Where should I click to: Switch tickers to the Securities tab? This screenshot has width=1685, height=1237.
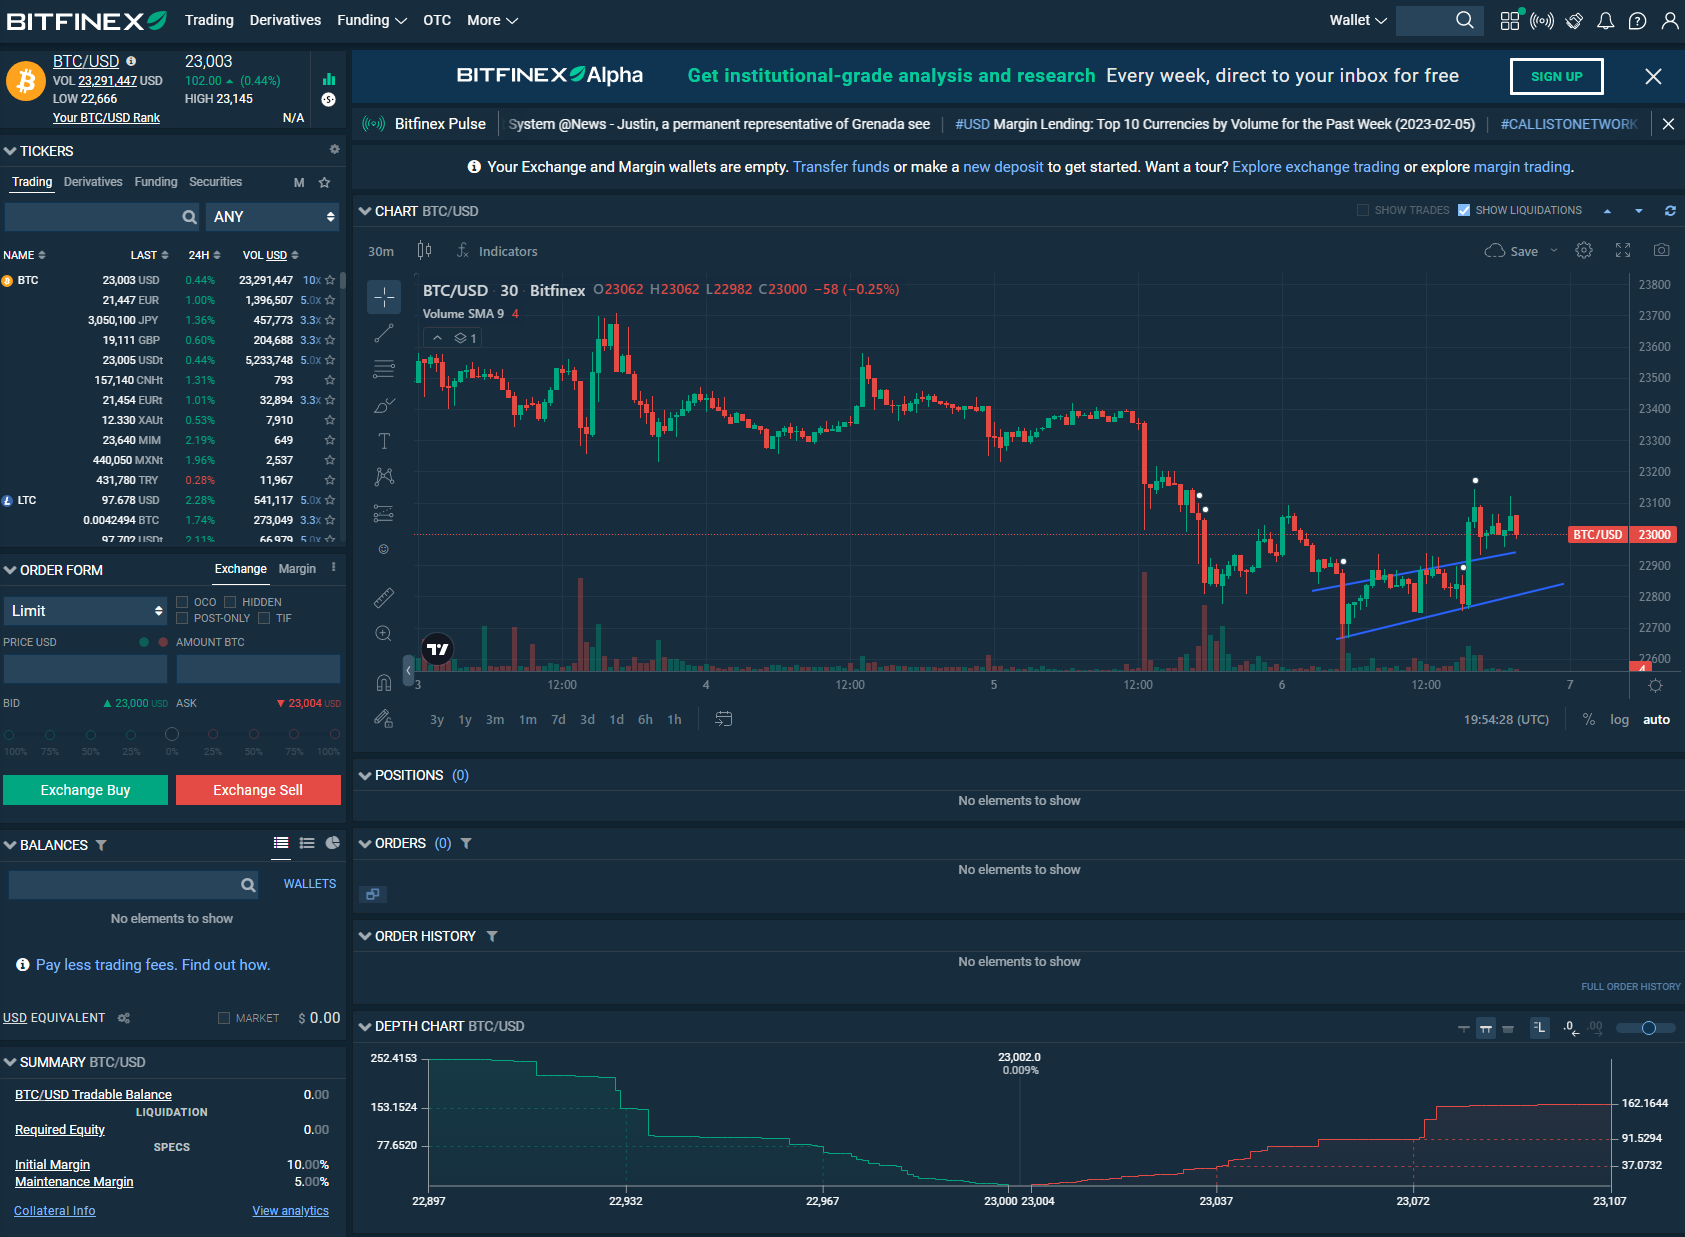[215, 182]
